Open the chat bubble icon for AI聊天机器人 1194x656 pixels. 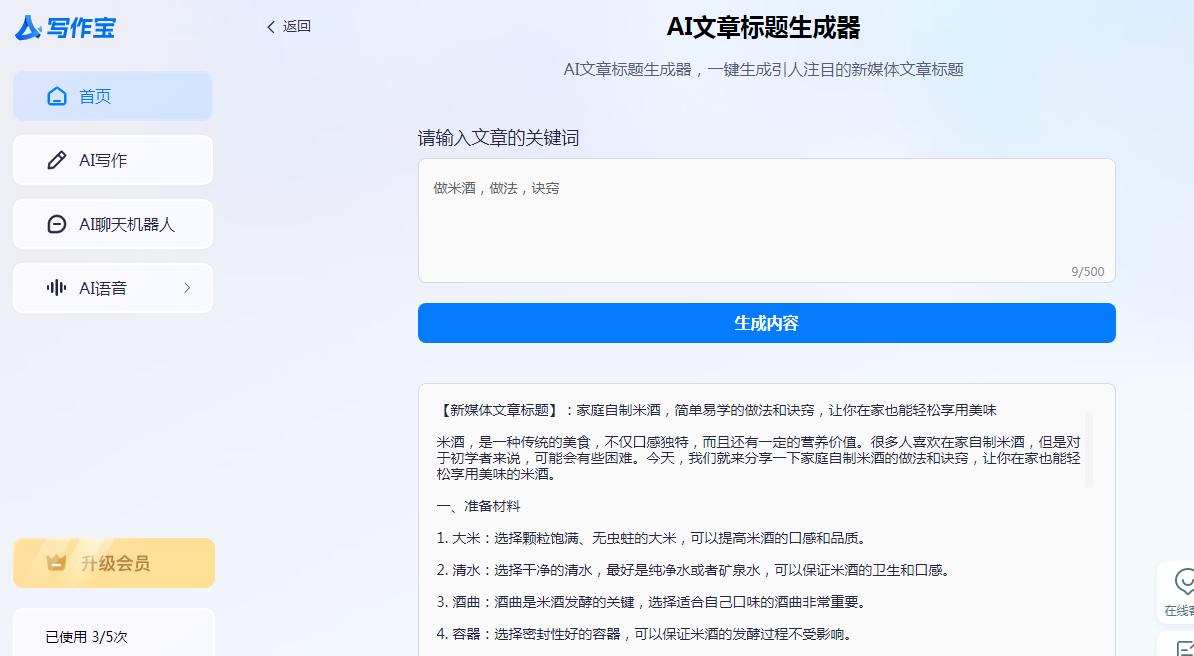coord(56,224)
